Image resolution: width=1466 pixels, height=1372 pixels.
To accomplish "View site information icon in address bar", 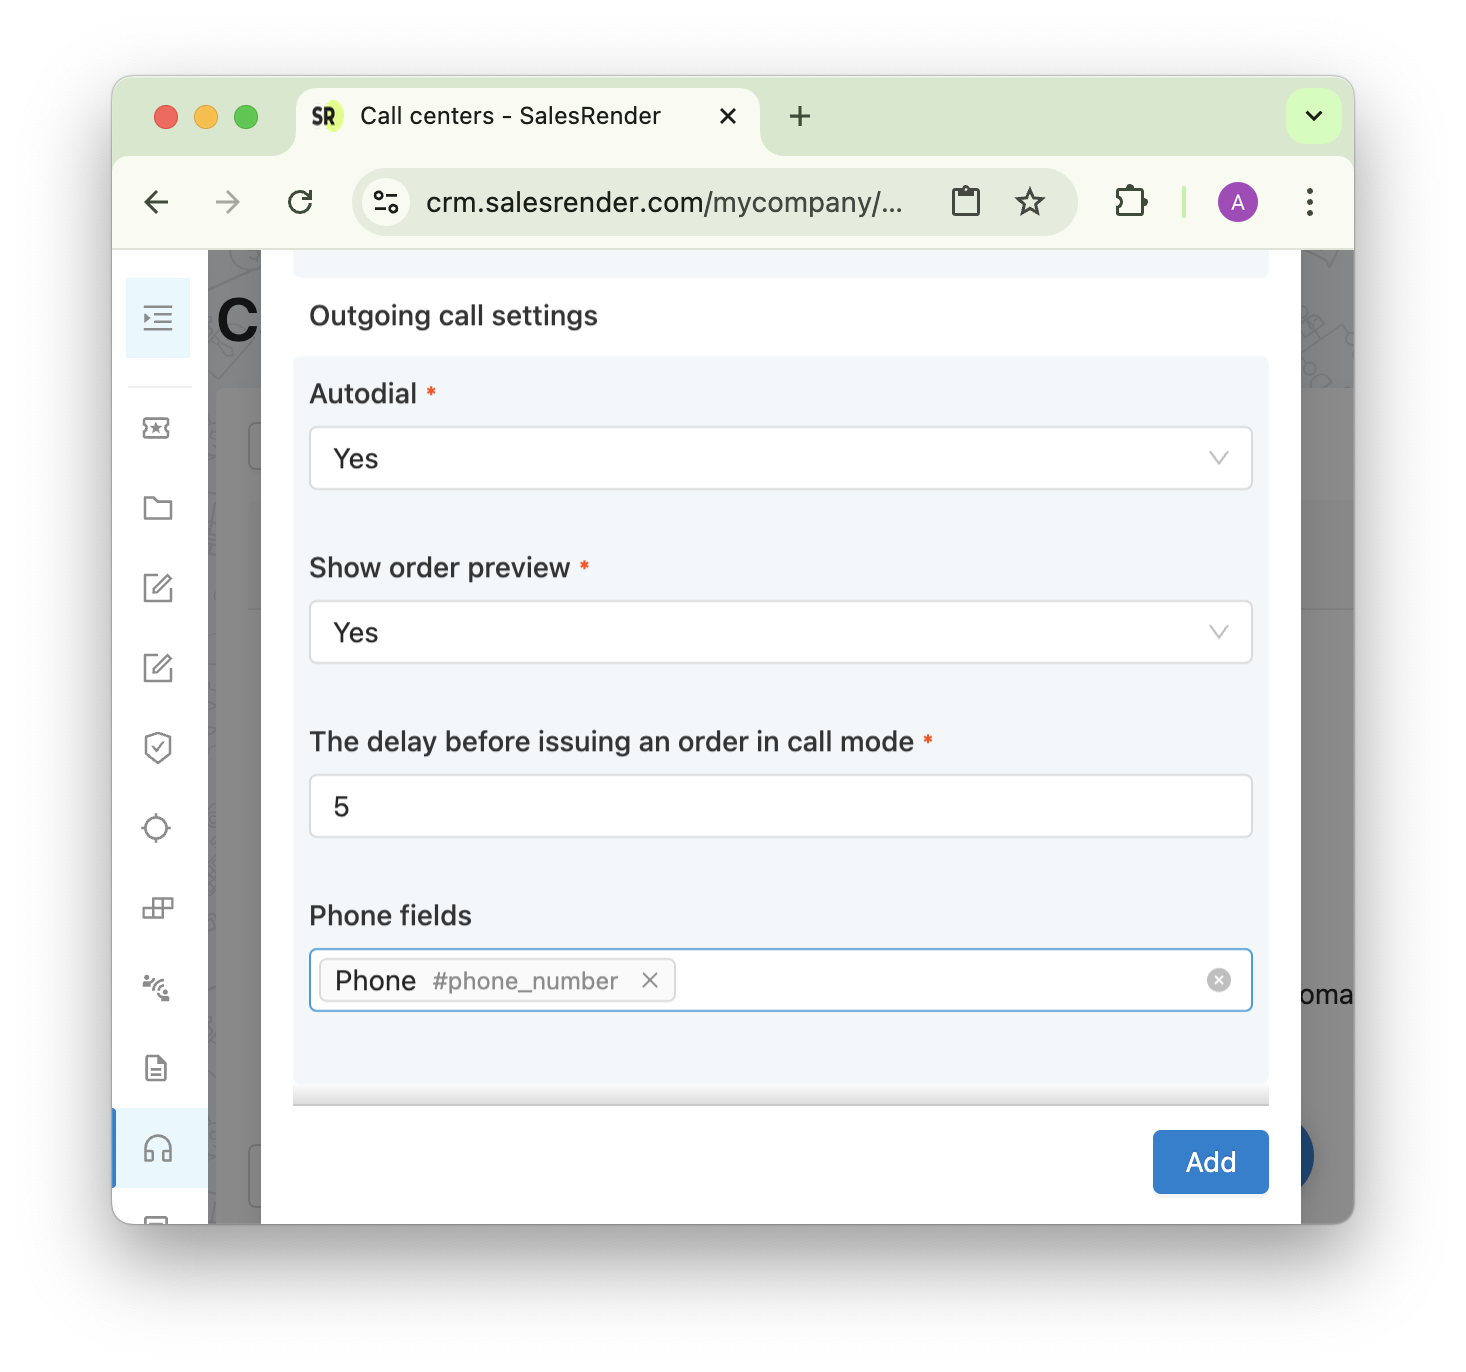I will (386, 202).
